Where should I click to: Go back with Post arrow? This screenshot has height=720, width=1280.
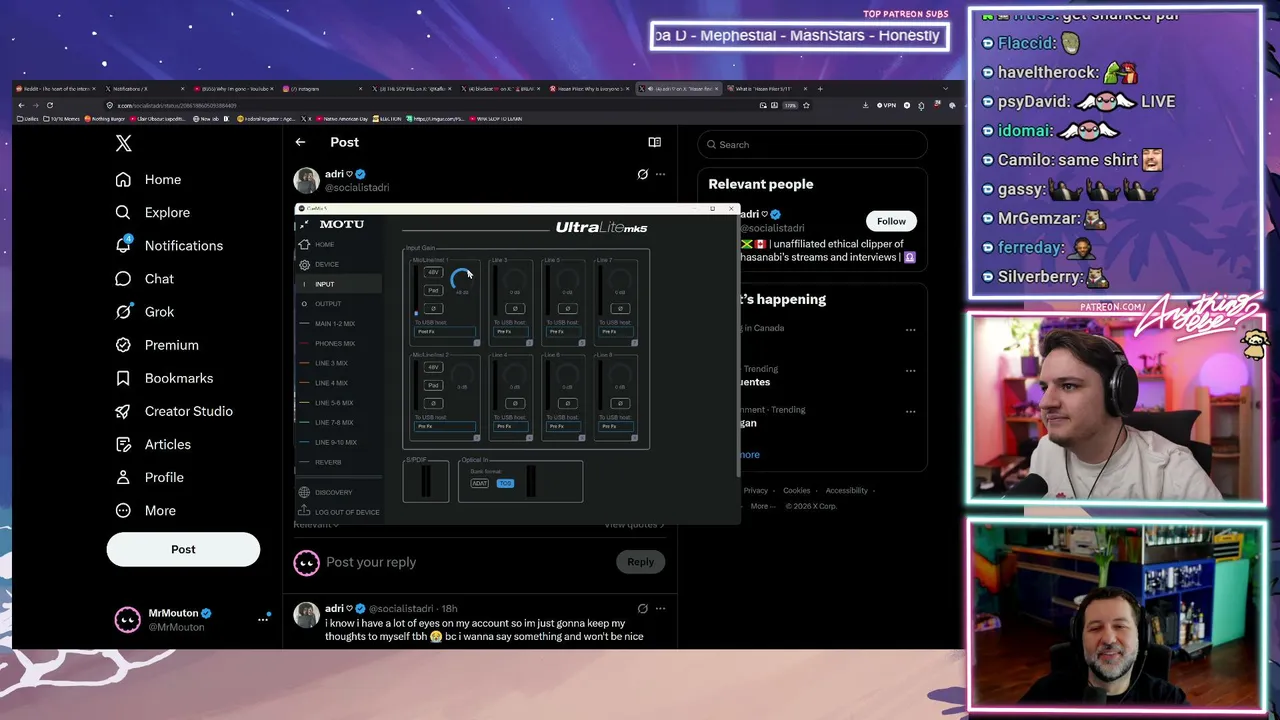pos(300,142)
